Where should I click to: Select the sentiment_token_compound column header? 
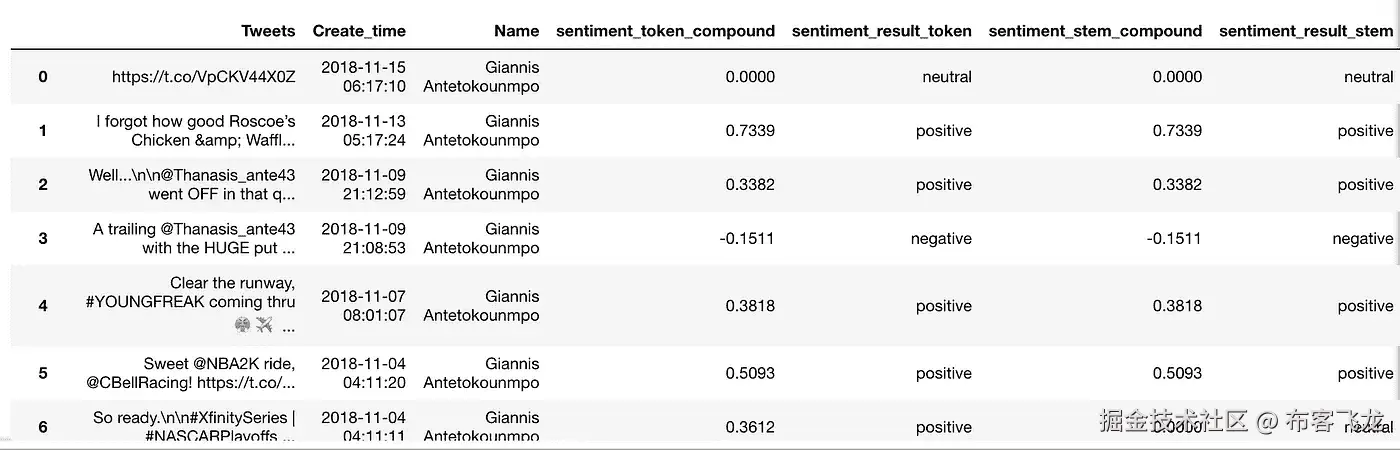click(665, 31)
